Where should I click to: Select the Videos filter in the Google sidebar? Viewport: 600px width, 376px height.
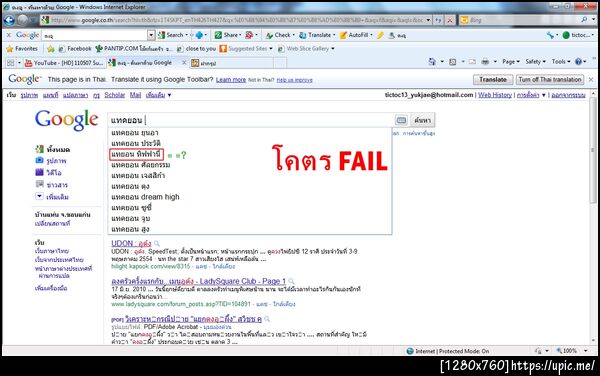point(49,173)
